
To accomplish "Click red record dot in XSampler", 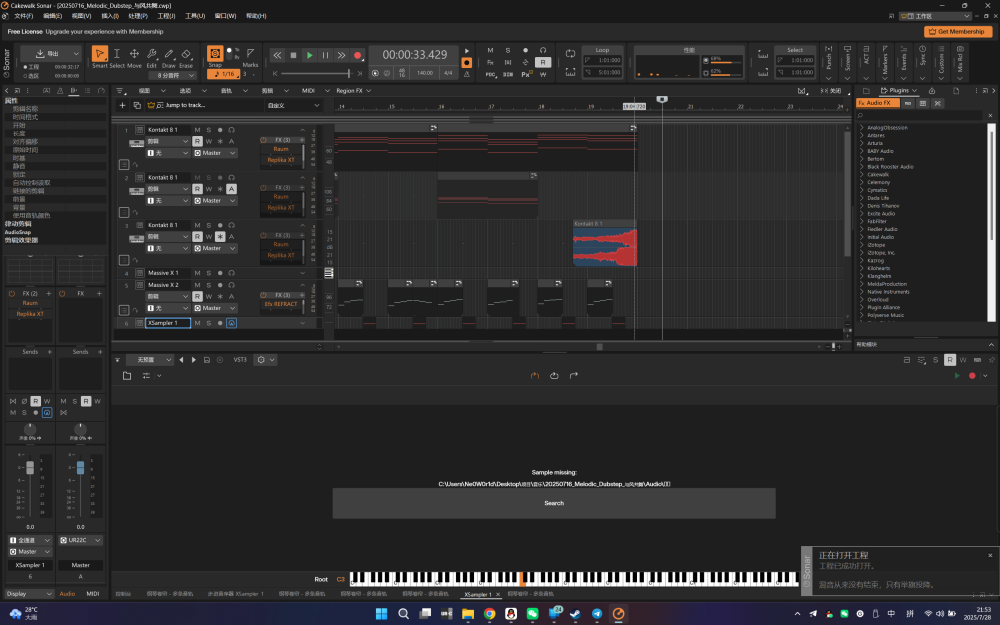I will pyautogui.click(x=972, y=376).
